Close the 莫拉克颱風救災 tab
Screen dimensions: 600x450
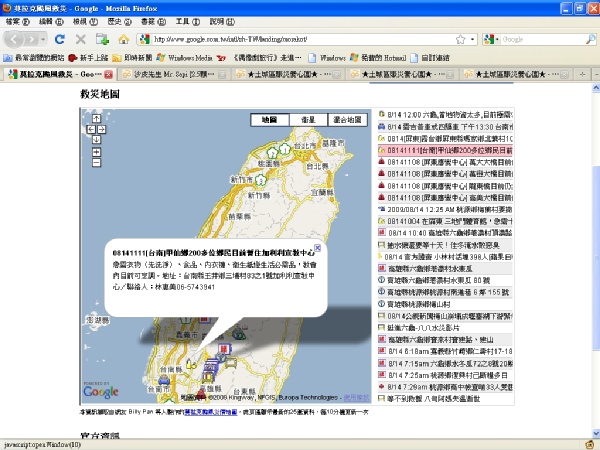108,74
